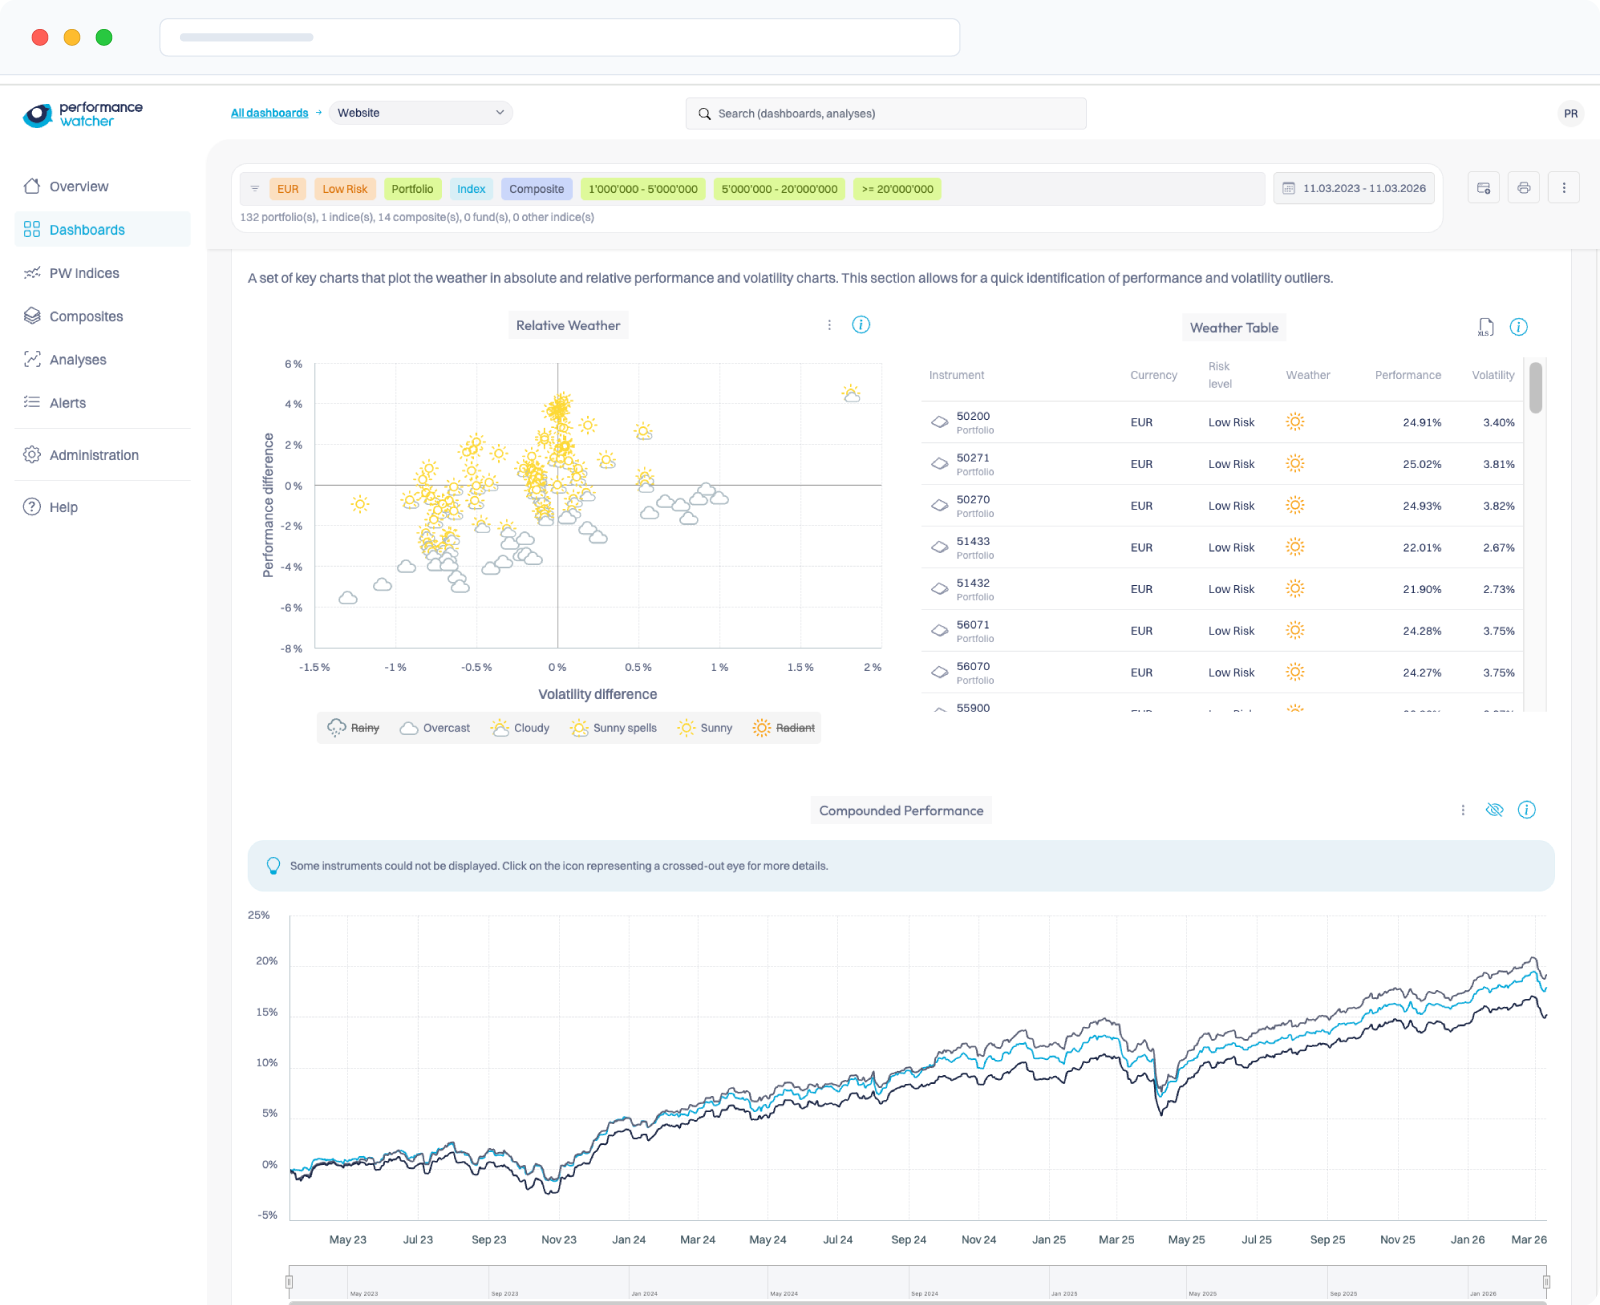The width and height of the screenshot is (1600, 1305).
Task: Click the print icon in the toolbar
Action: pos(1523,188)
